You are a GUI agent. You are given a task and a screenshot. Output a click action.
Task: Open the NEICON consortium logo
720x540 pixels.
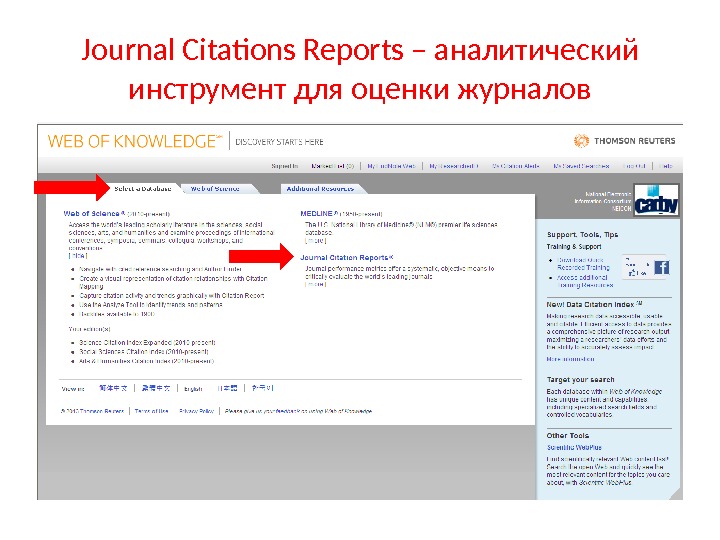pos(656,200)
